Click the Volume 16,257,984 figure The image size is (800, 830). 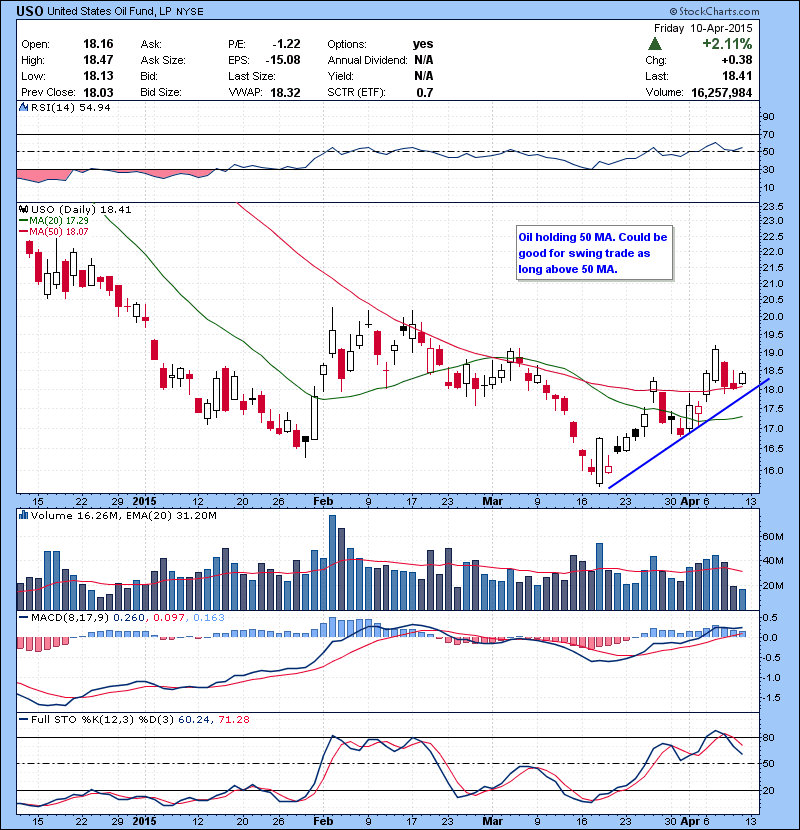[x=722, y=93]
